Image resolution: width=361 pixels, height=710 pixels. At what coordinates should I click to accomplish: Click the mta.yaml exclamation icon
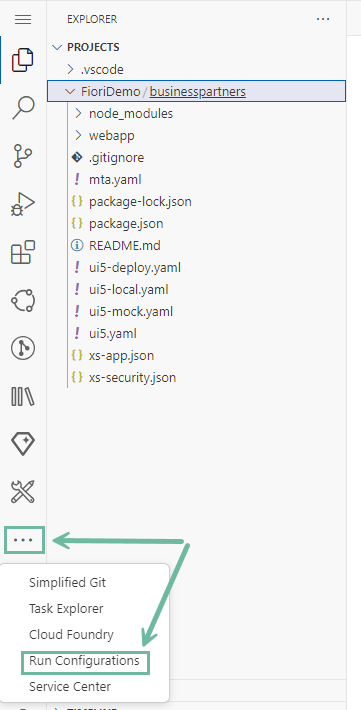[x=77, y=179]
